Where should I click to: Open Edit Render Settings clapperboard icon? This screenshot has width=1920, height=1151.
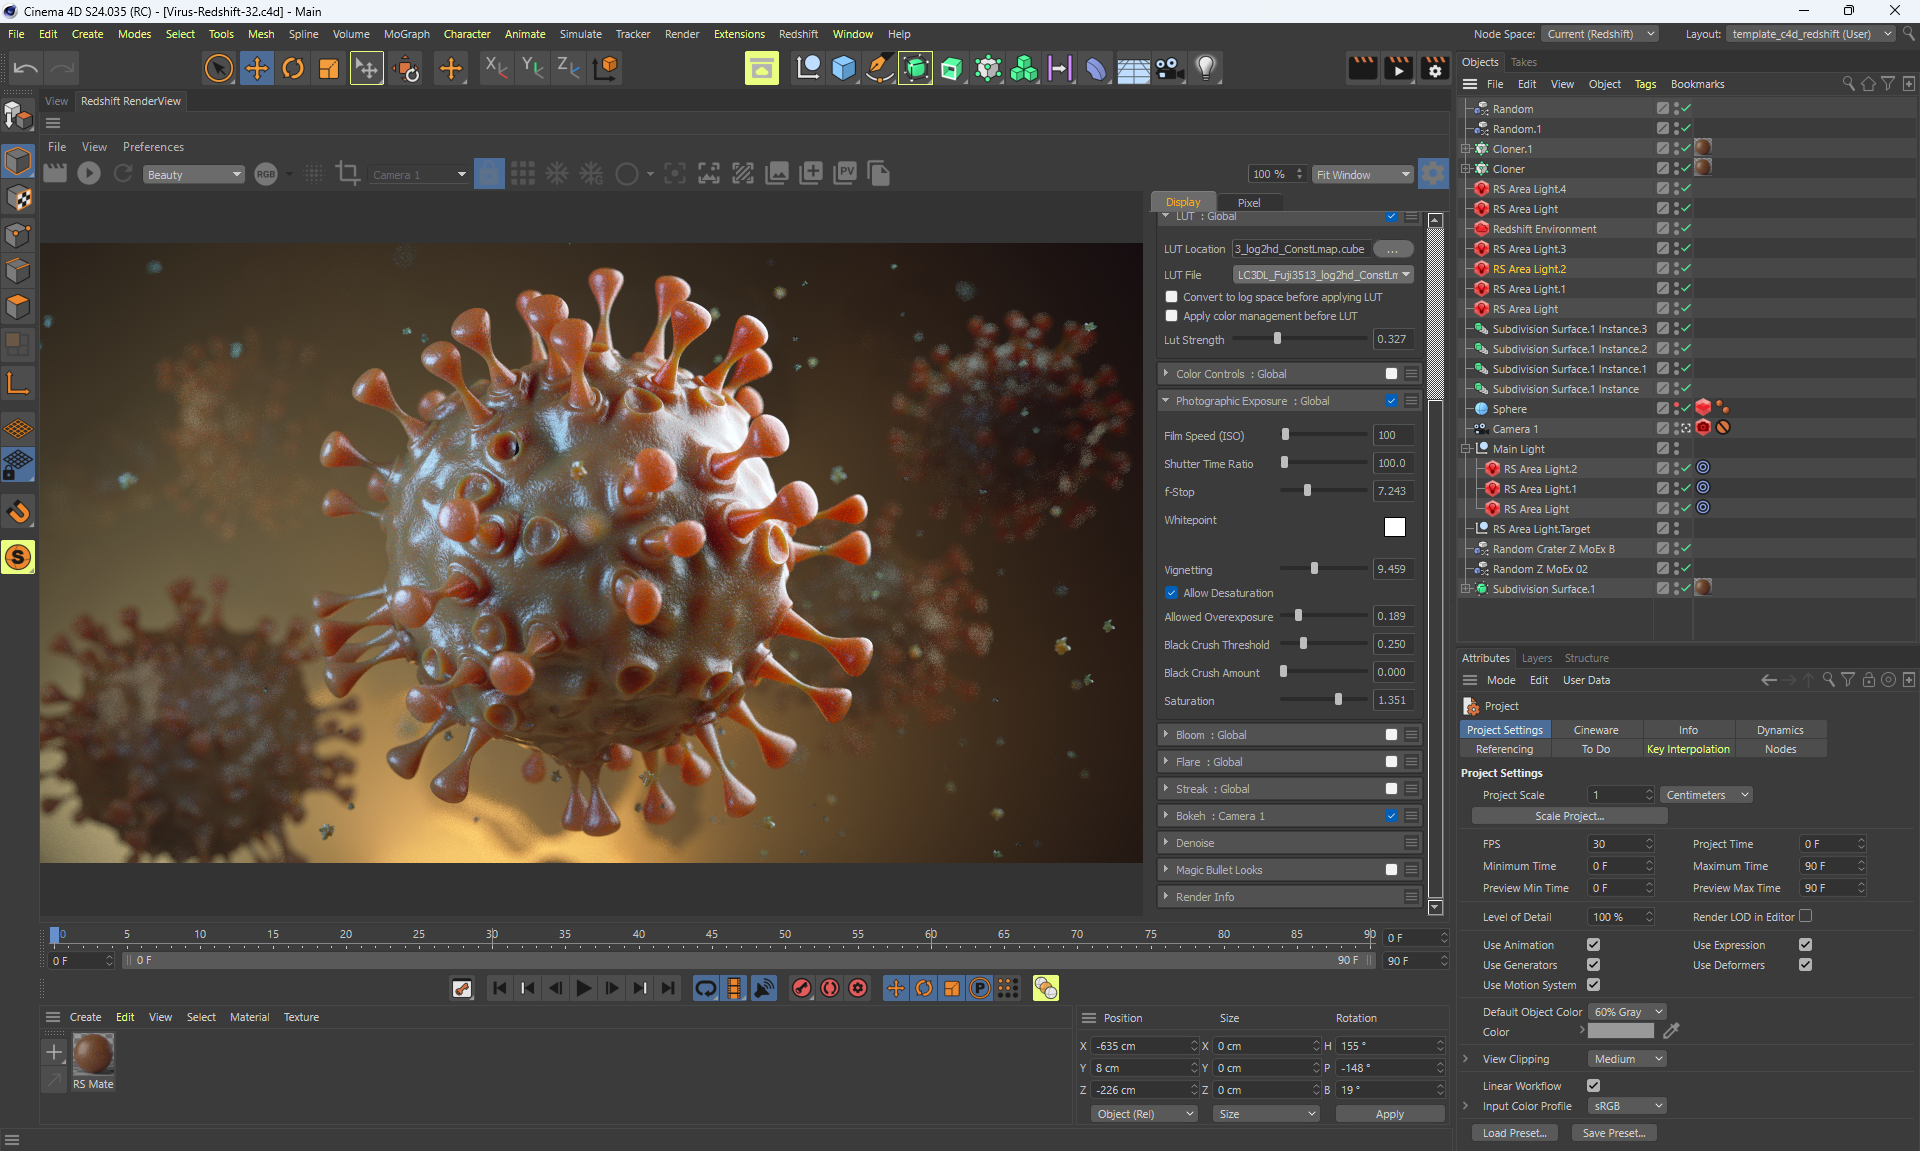(1434, 68)
